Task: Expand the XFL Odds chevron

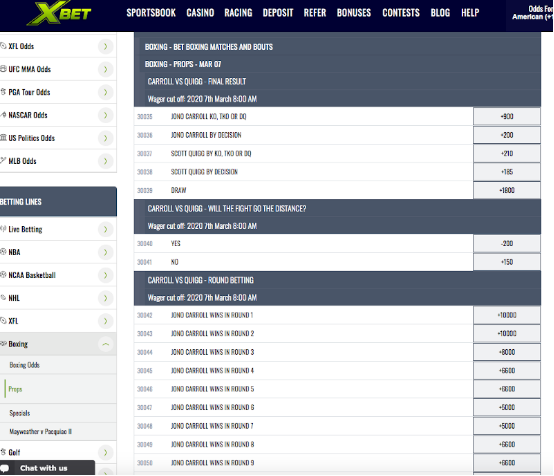Action: [x=106, y=46]
